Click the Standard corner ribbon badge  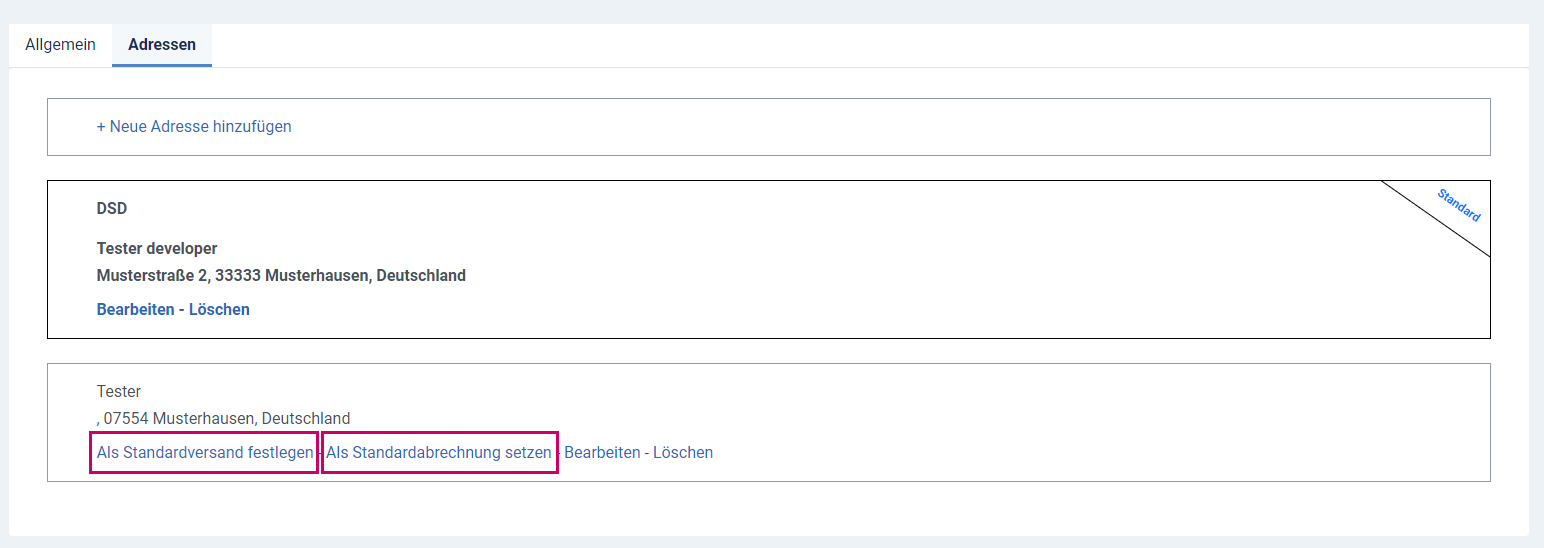[x=1458, y=205]
